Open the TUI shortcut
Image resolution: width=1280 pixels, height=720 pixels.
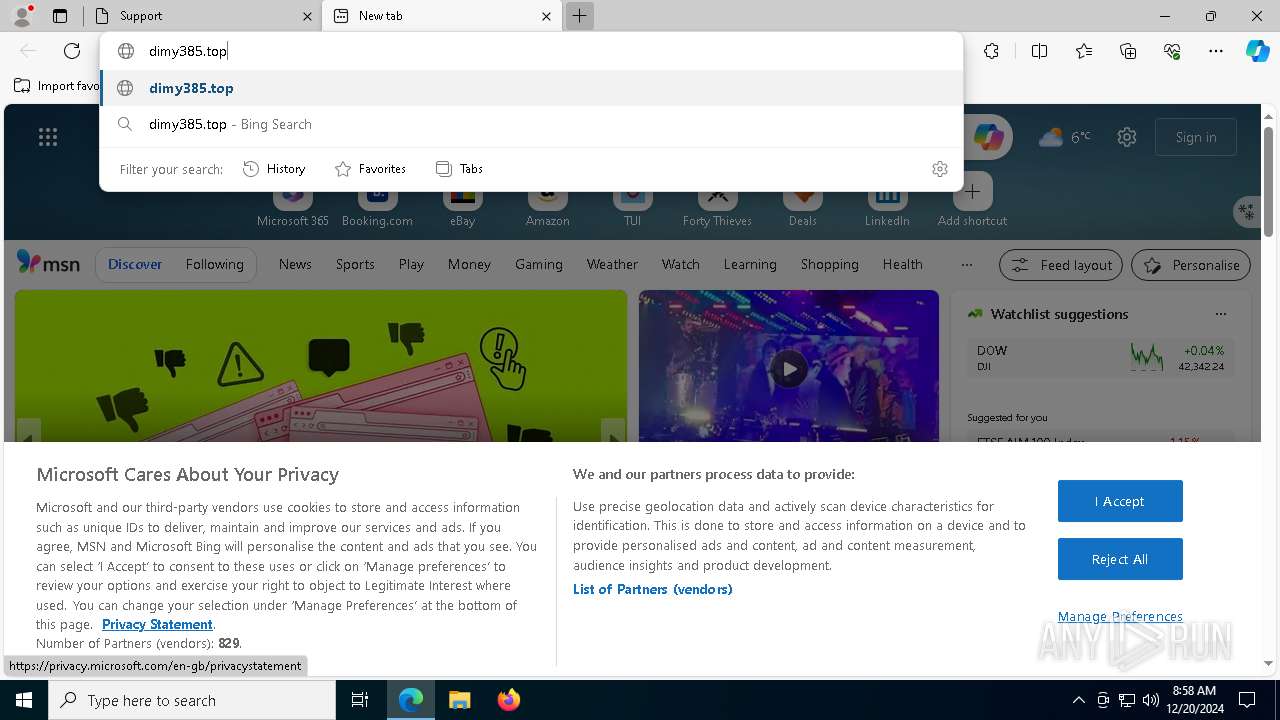pos(632,206)
